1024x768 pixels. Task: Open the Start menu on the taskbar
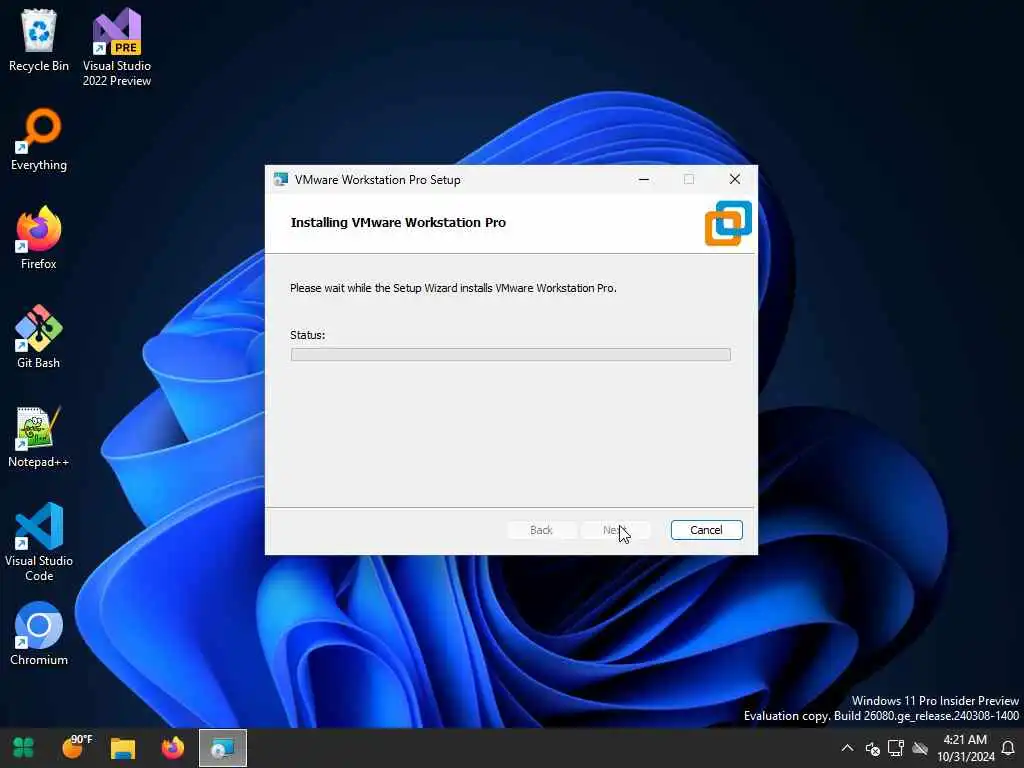click(x=24, y=748)
